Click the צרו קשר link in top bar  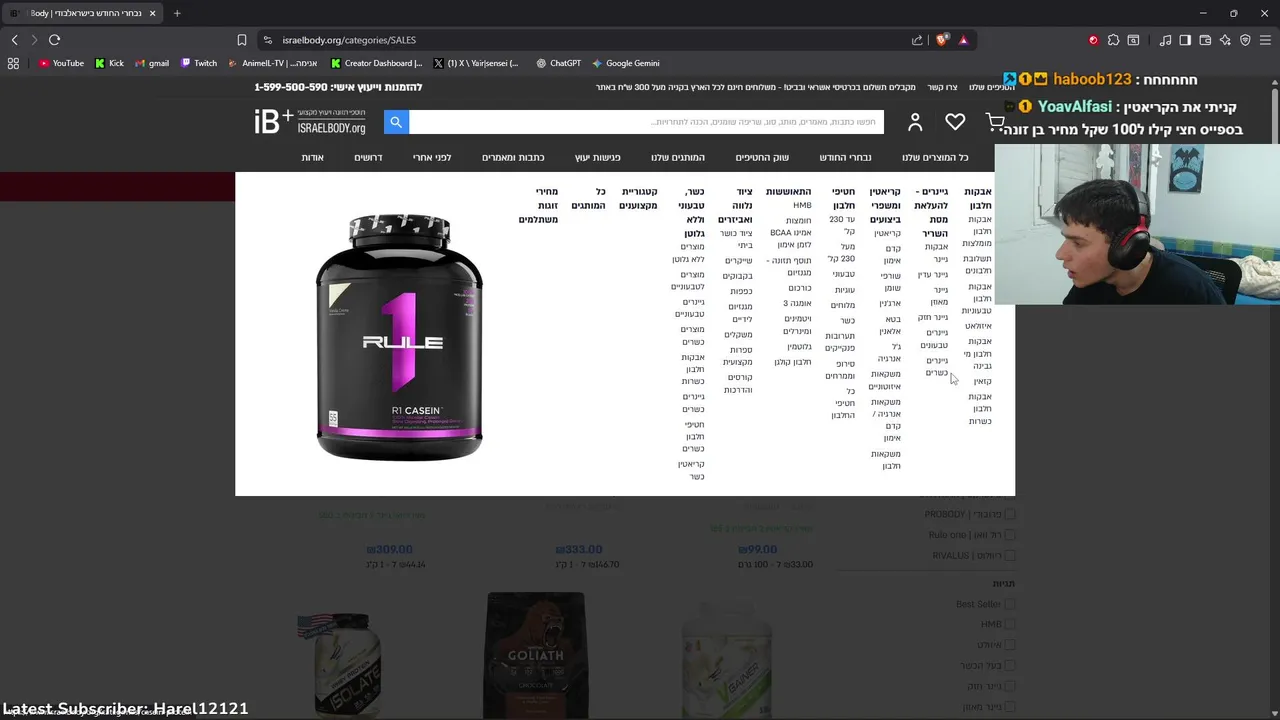(x=942, y=87)
